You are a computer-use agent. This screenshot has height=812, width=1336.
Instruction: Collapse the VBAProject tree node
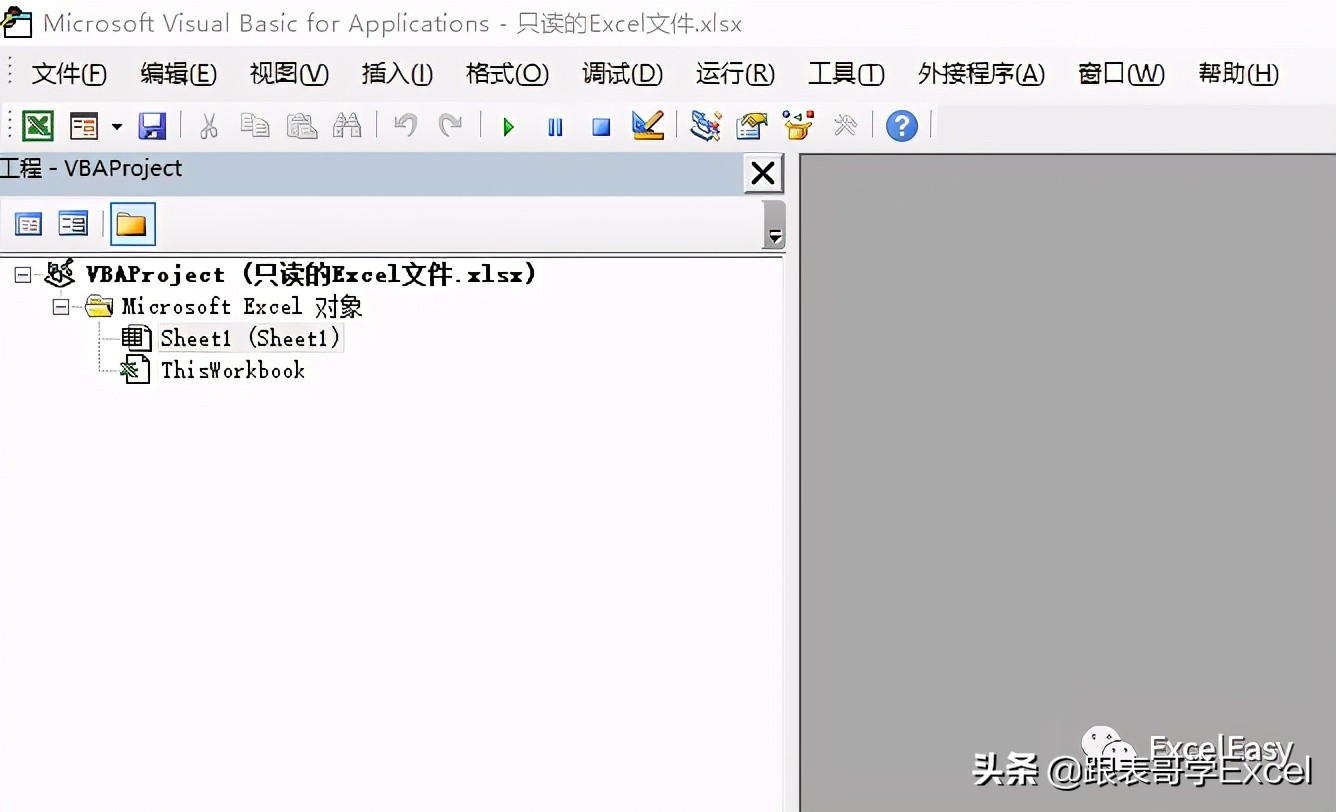pyautogui.click(x=23, y=275)
